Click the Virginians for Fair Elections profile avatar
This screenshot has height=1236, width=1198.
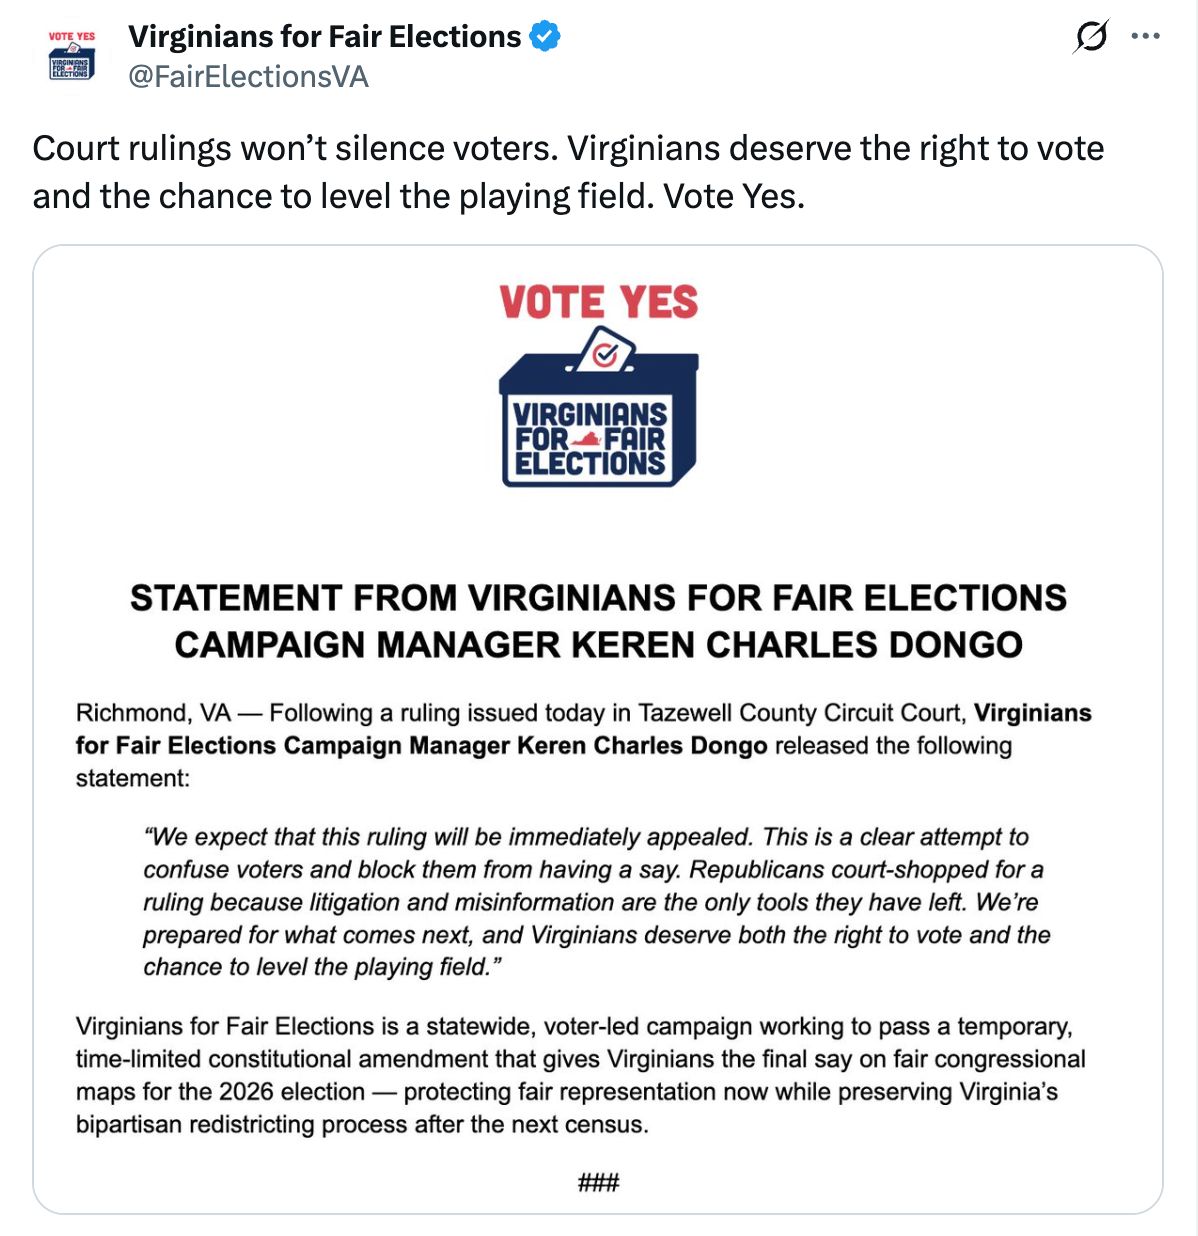pyautogui.click(x=71, y=56)
